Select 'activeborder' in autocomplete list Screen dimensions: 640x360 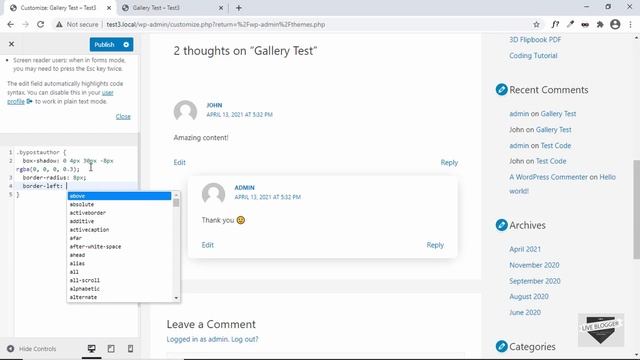pos(120,213)
